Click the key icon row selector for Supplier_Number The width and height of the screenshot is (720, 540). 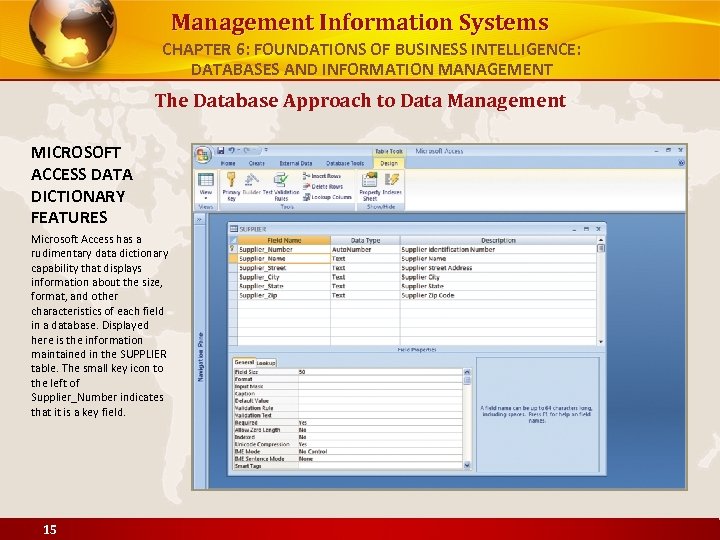[x=233, y=249]
